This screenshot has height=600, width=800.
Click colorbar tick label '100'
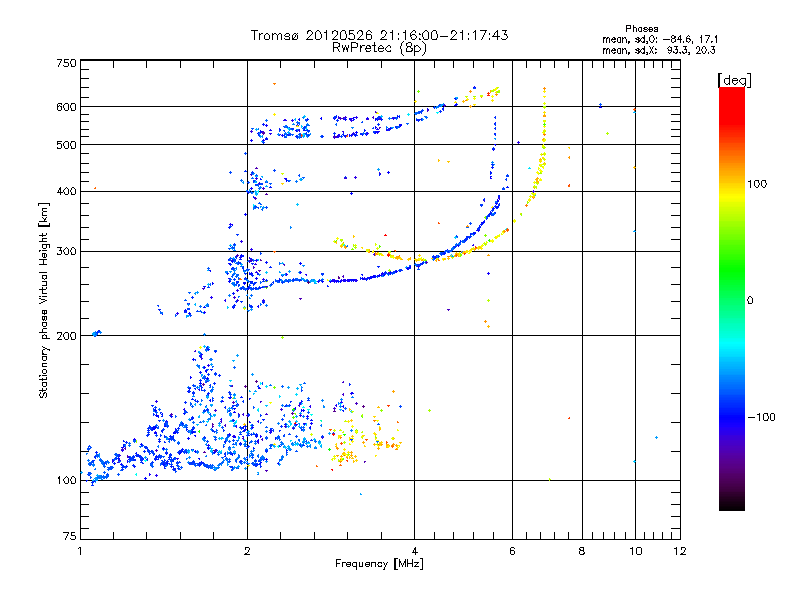(757, 184)
